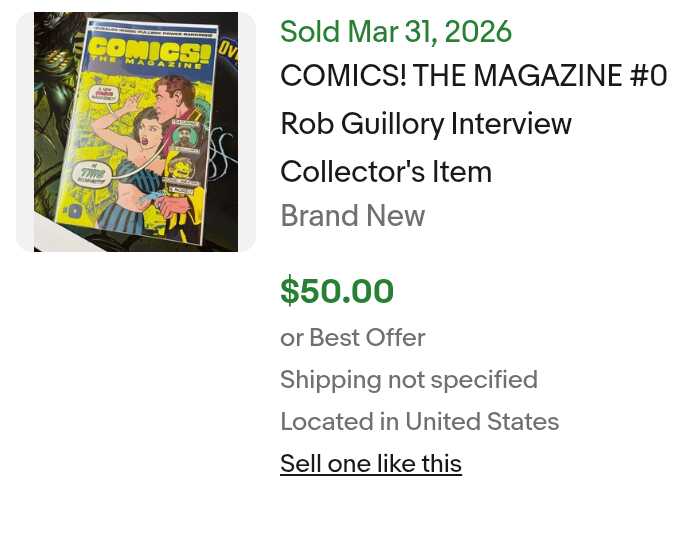Click the $50.00 sold price
The height and width of the screenshot is (534, 686).
tap(337, 291)
